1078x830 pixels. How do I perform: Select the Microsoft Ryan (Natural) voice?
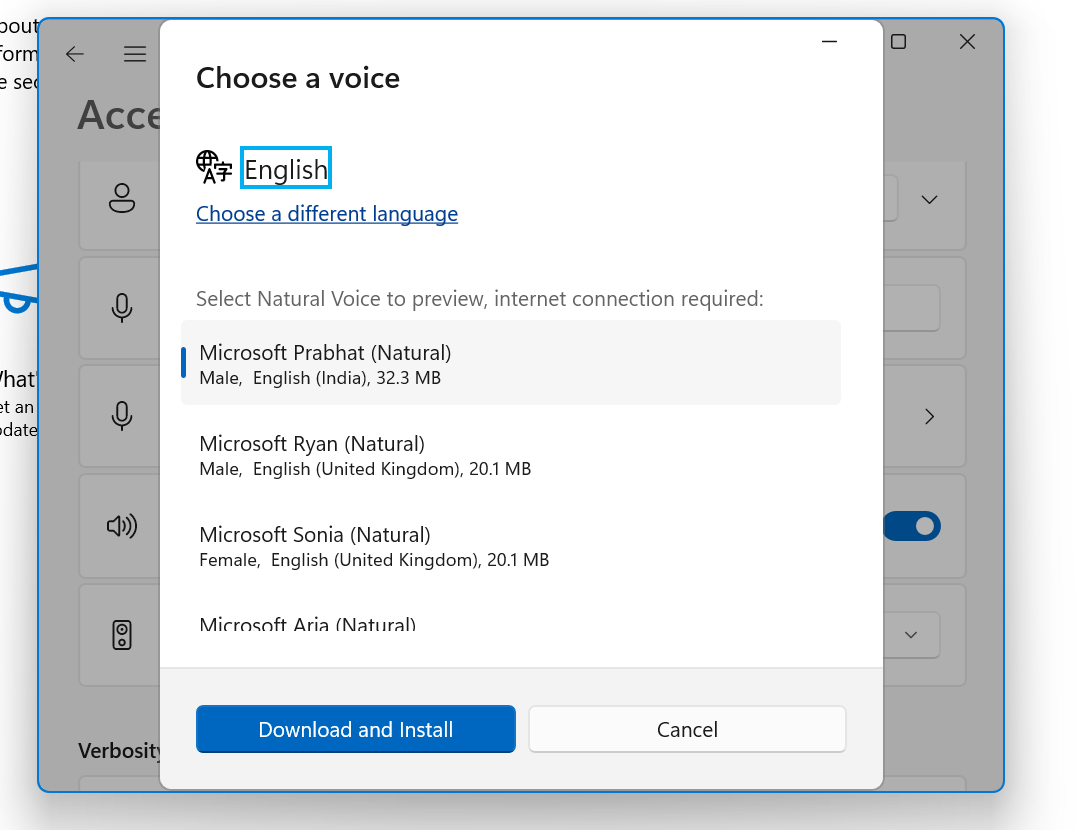(x=511, y=455)
